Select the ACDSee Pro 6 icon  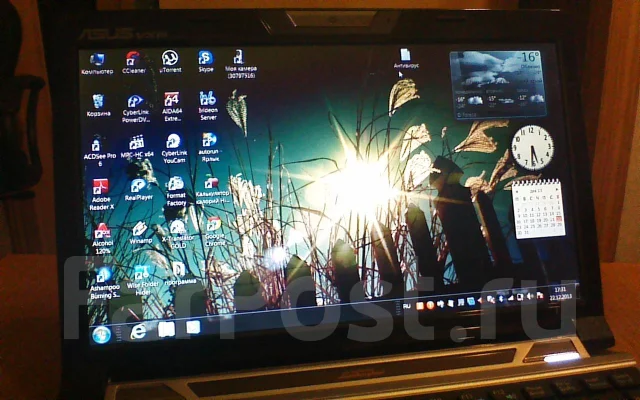point(99,153)
